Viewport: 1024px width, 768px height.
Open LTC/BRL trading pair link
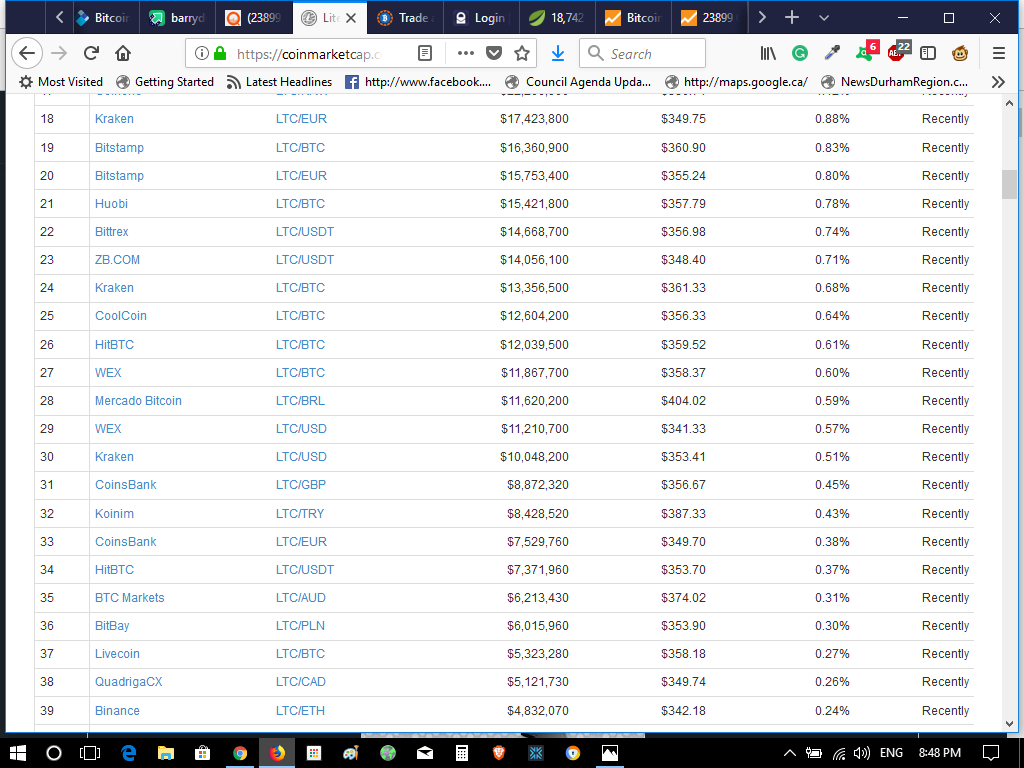pos(300,401)
